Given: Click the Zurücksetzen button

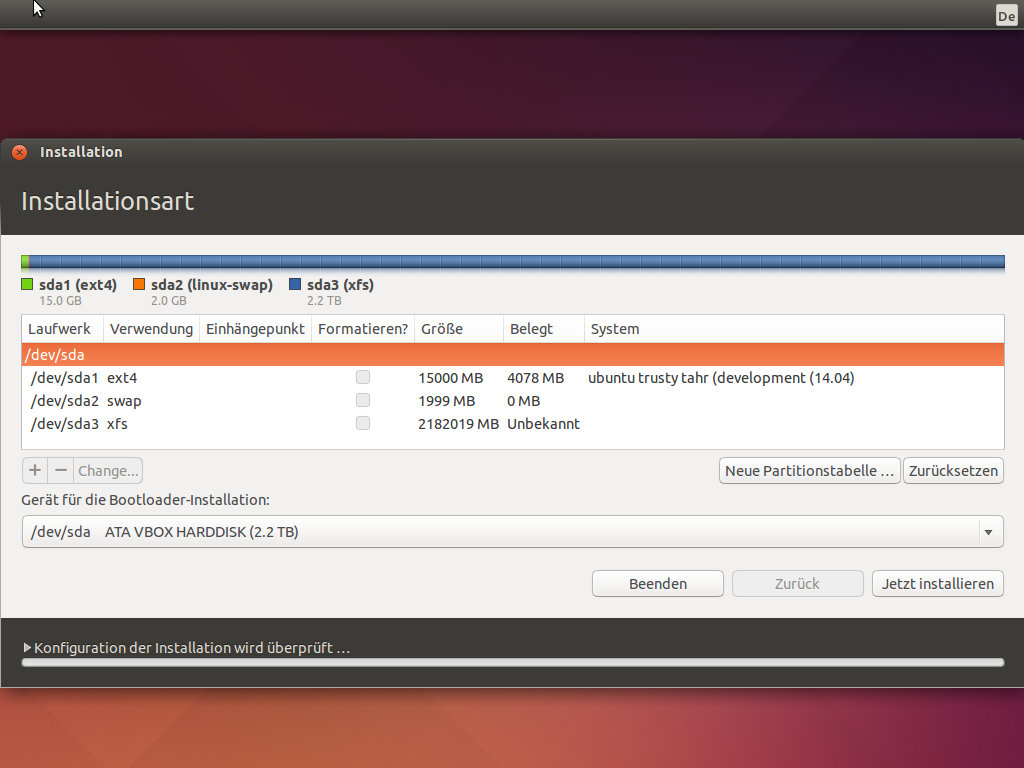Looking at the screenshot, I should [953, 471].
